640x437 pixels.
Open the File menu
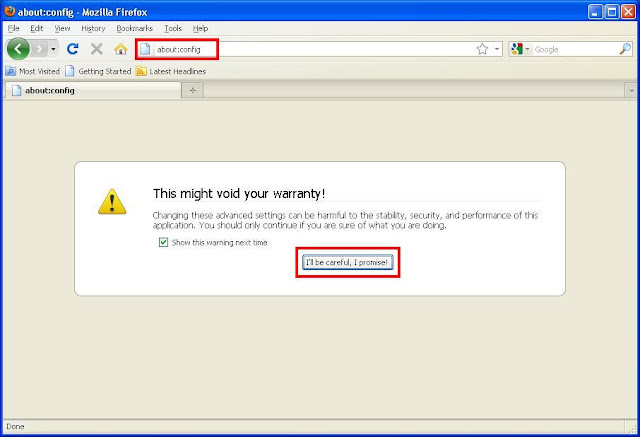point(13,28)
